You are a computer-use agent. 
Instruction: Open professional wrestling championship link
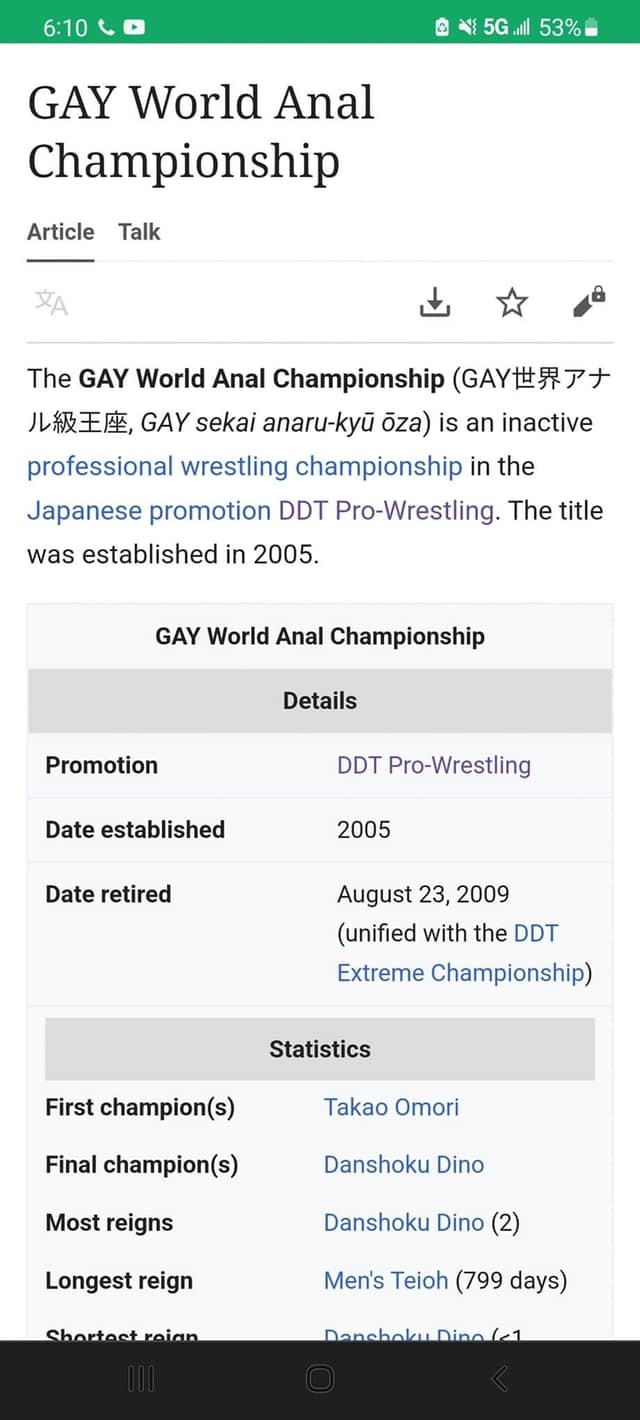coord(244,466)
